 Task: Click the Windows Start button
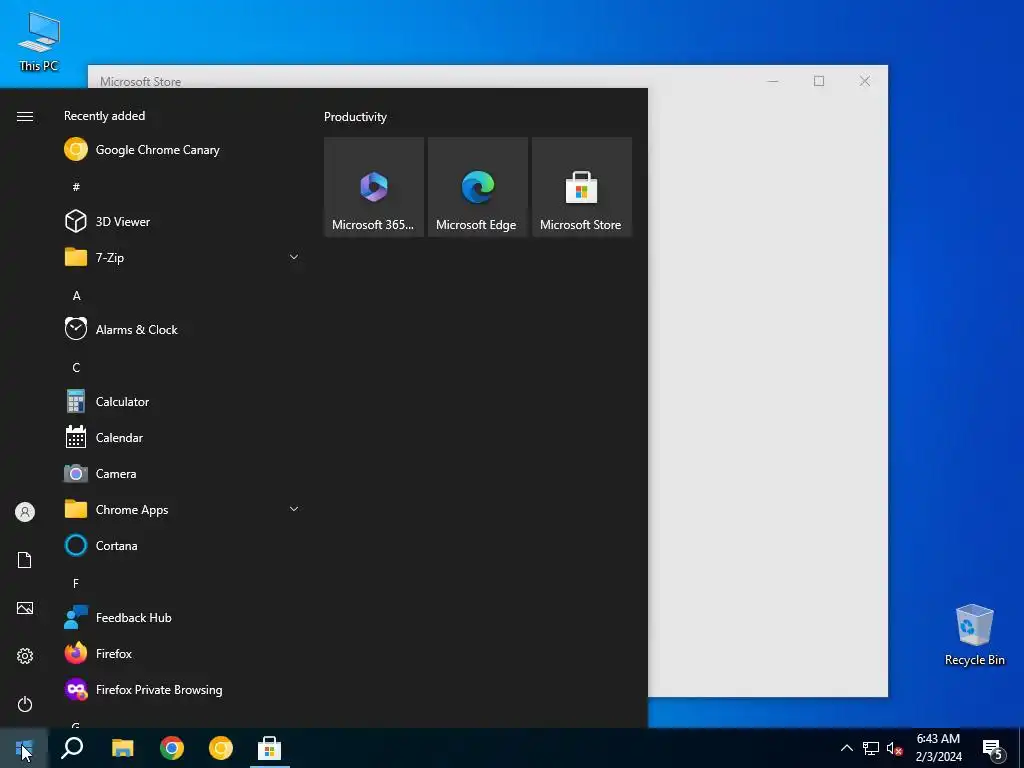(x=24, y=748)
